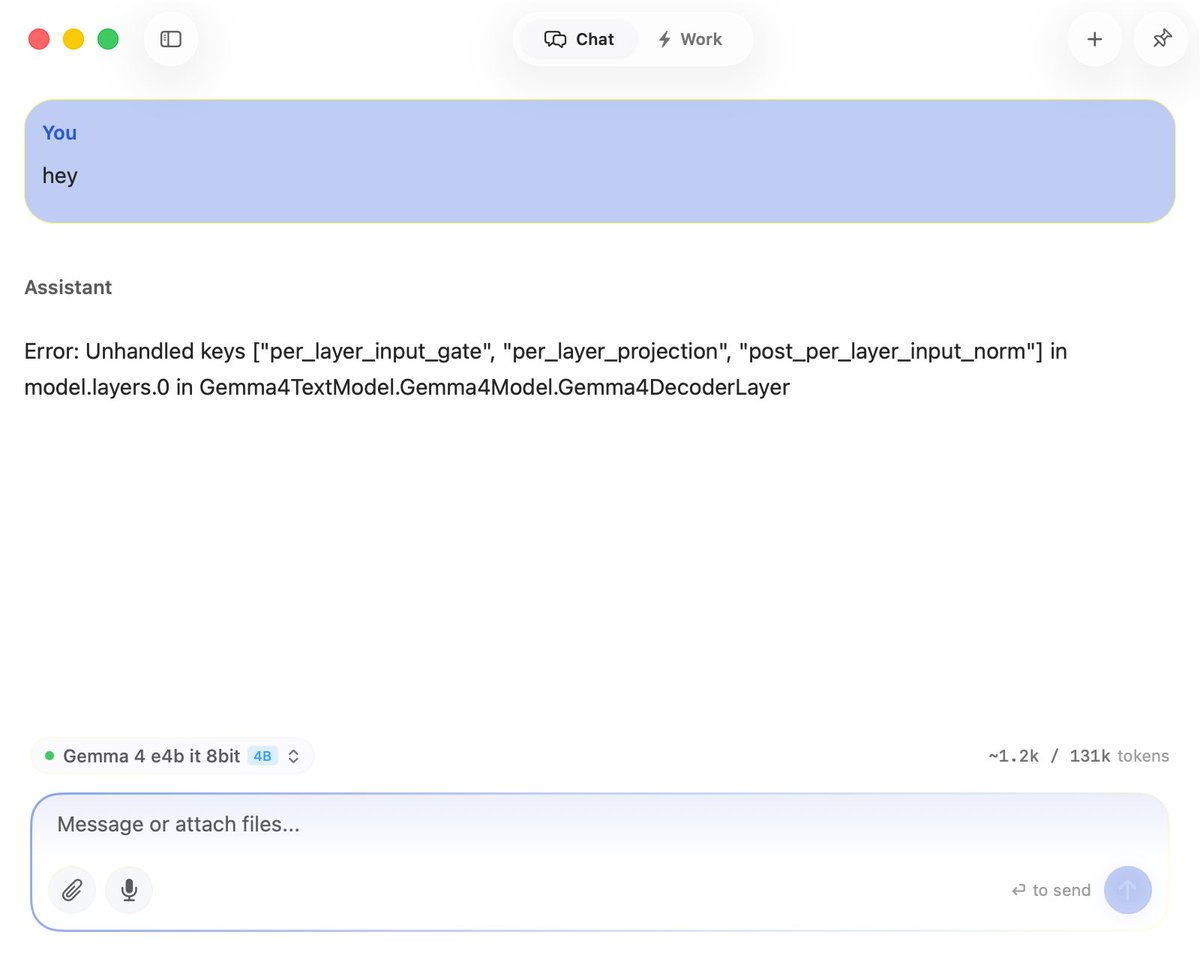The image size is (1200, 962).
Task: Switch to the Work tab
Action: pos(689,39)
